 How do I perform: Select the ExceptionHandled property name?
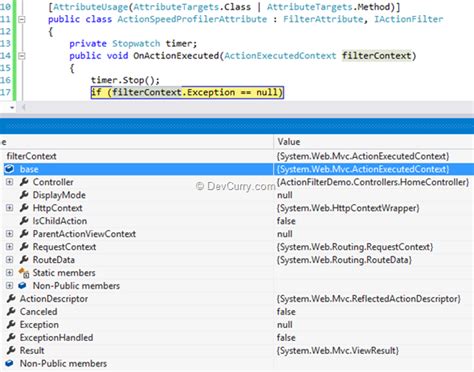(56, 338)
